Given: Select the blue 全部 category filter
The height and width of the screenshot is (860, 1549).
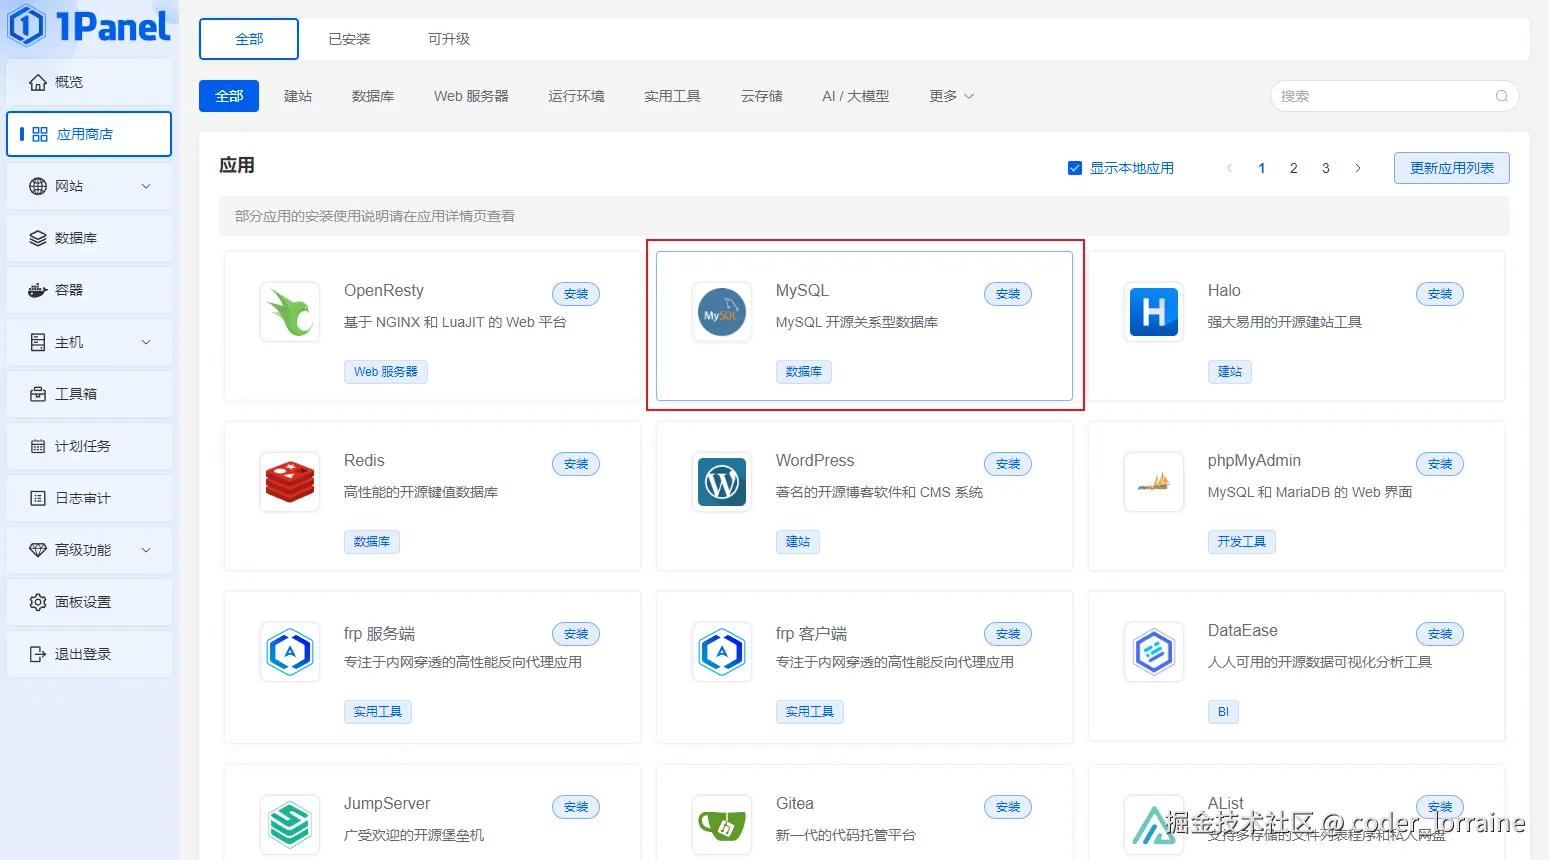Looking at the screenshot, I should [229, 96].
